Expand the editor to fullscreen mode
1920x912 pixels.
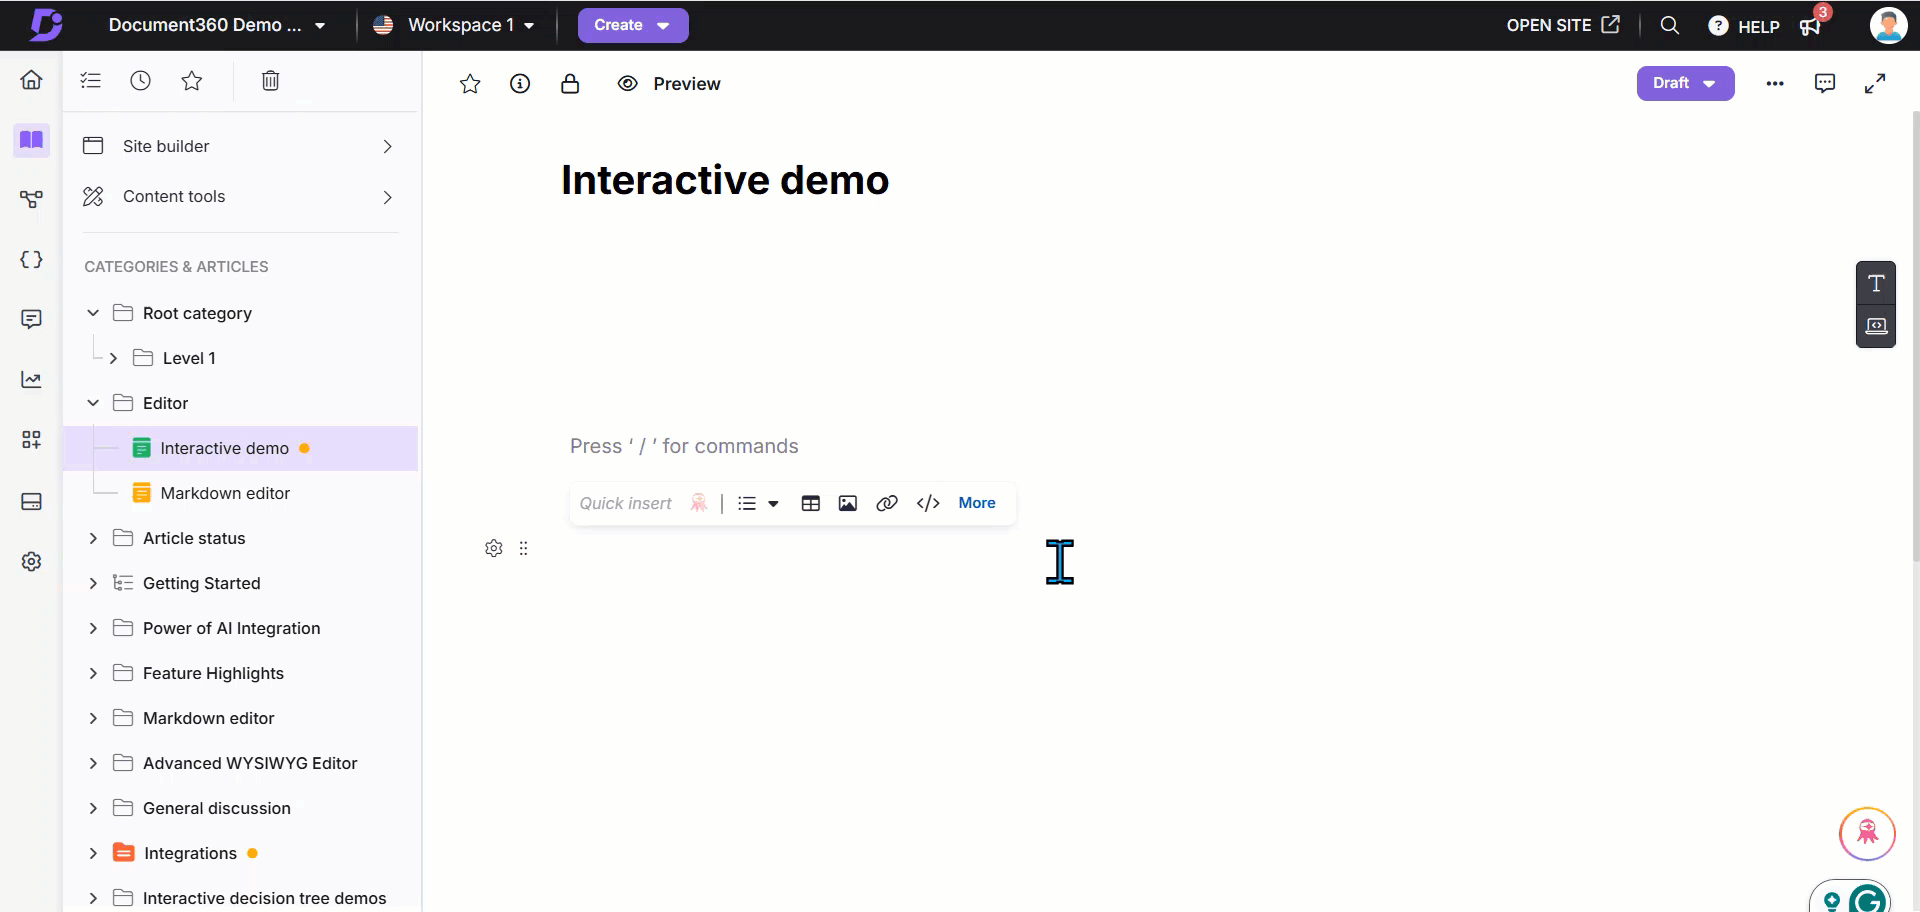pos(1877,83)
